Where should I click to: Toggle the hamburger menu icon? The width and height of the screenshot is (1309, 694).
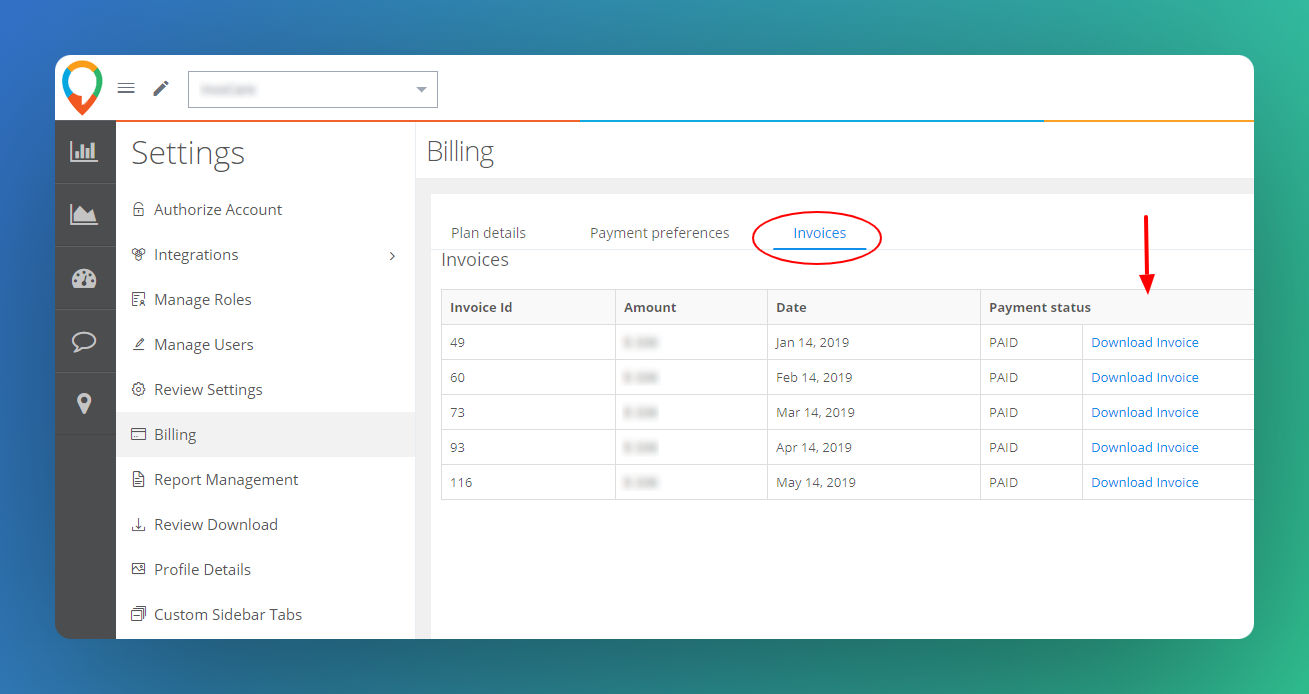click(x=126, y=88)
